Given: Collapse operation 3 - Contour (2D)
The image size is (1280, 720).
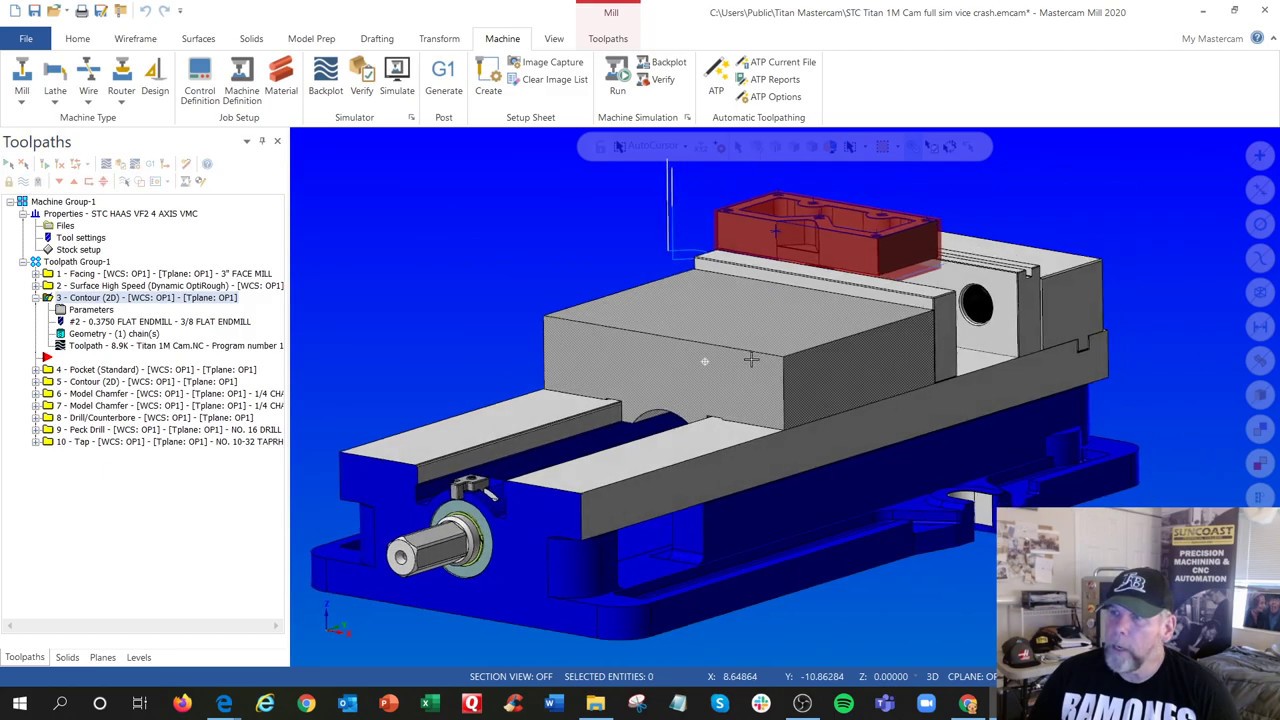Looking at the screenshot, I should (35, 298).
